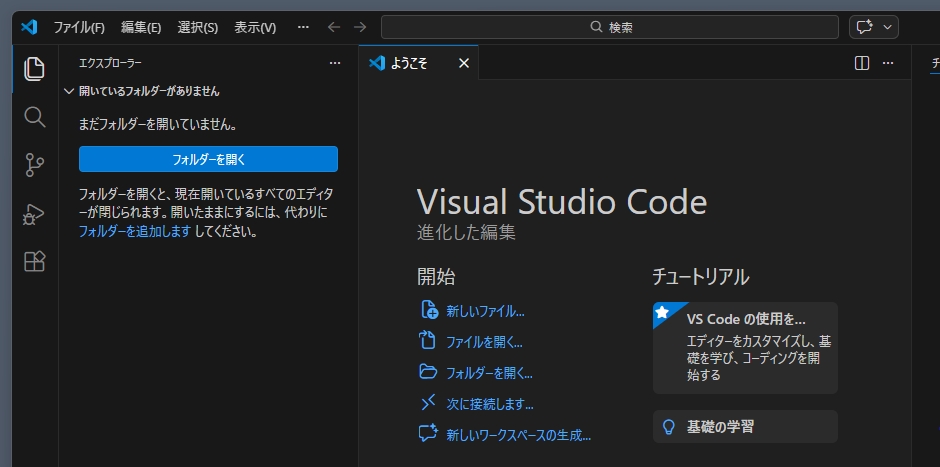Open the Source Control view icon
940x467 pixels.
click(x=35, y=165)
